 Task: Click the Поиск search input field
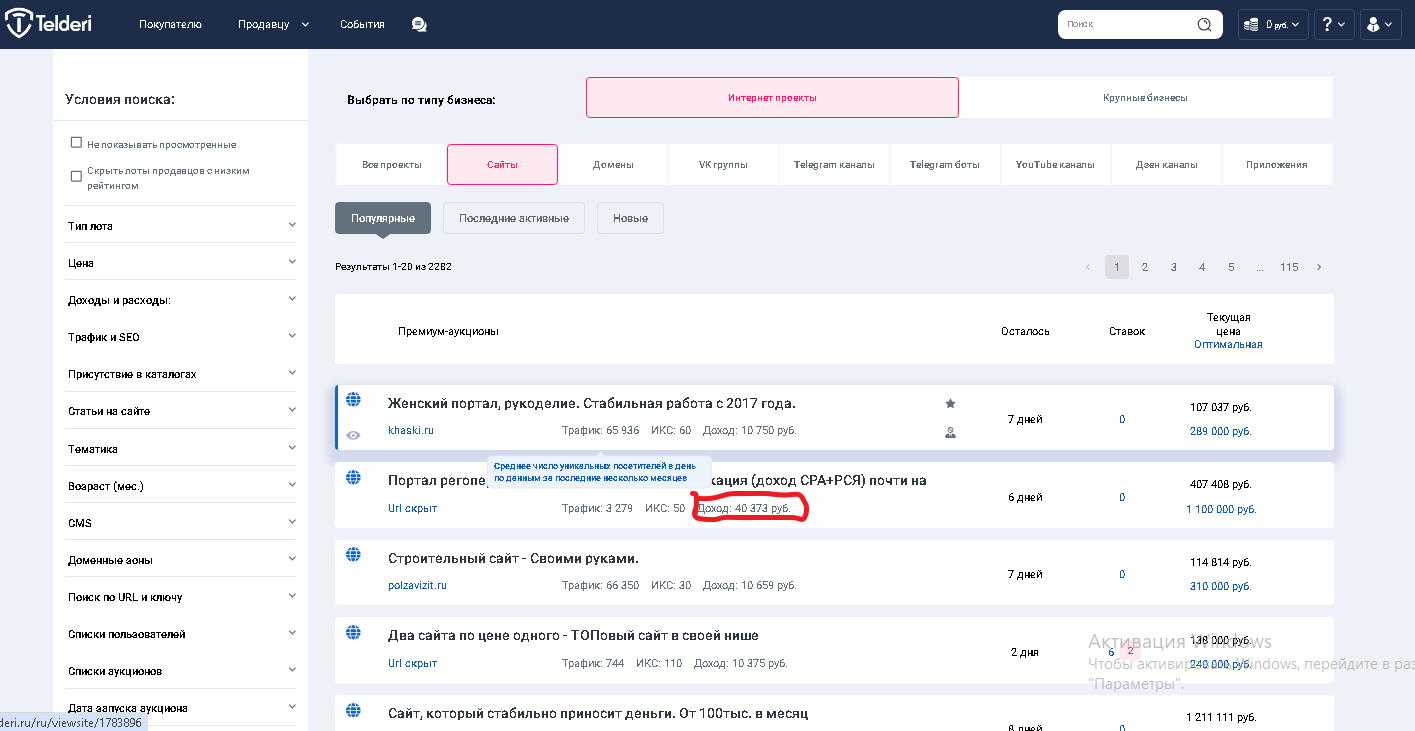pos(1130,24)
